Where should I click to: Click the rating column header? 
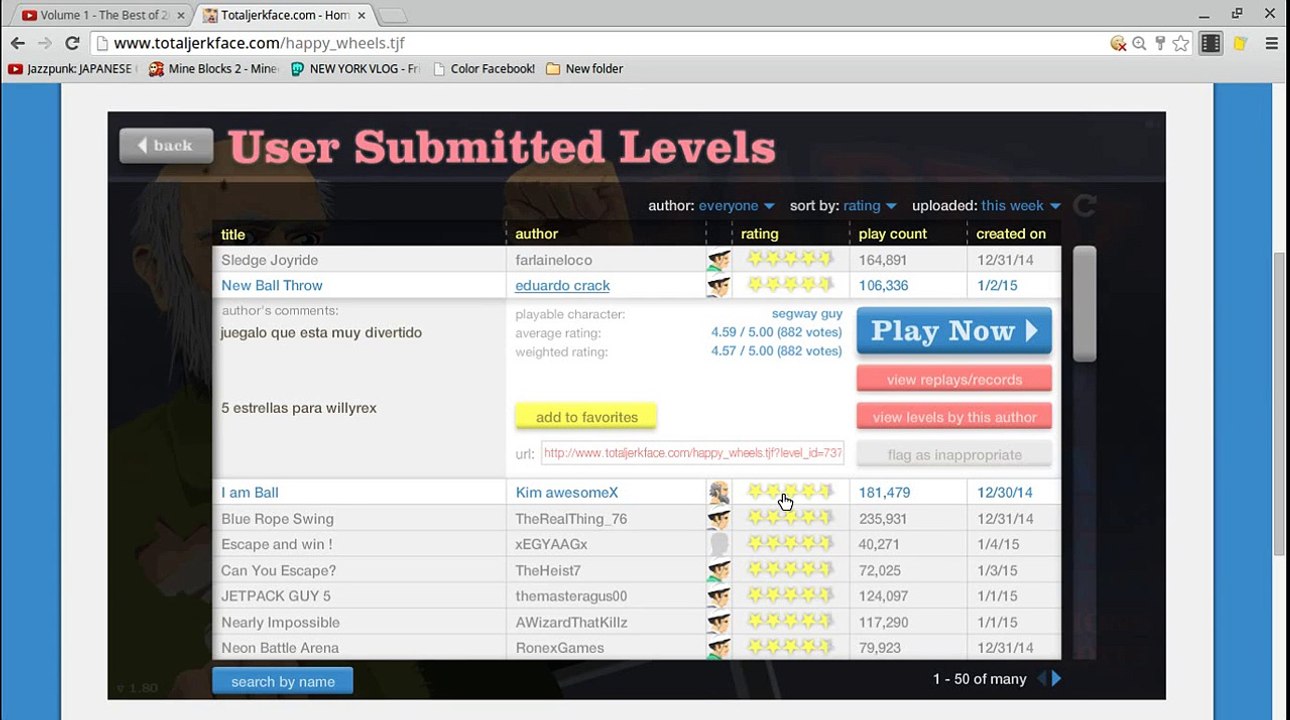(760, 234)
